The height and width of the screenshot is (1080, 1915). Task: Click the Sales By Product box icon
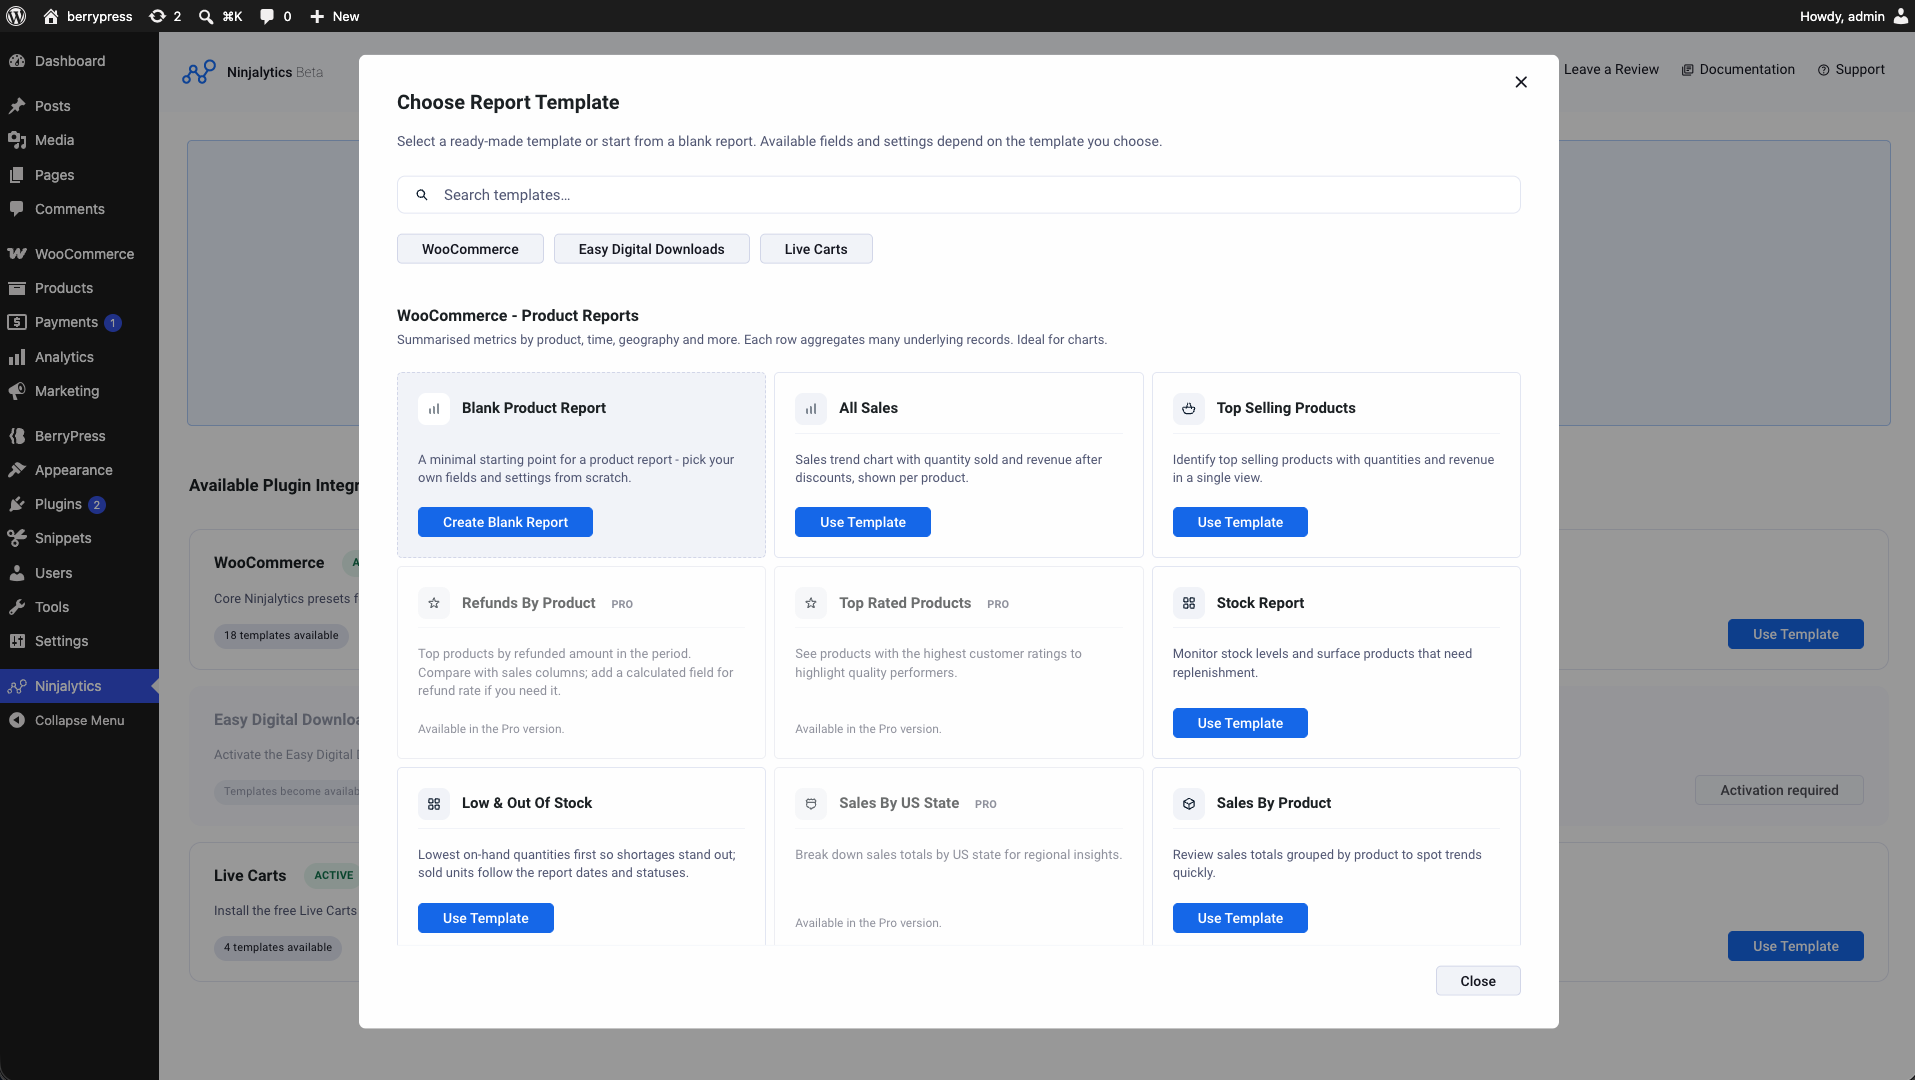(x=1189, y=803)
